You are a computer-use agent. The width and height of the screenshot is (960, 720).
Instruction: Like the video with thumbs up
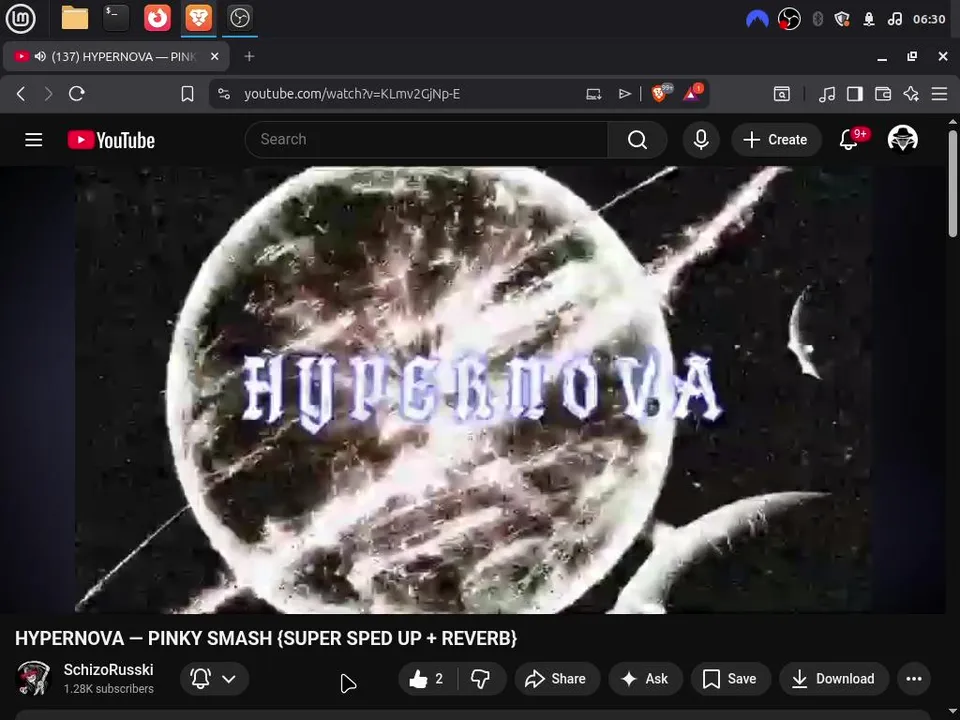[427, 678]
